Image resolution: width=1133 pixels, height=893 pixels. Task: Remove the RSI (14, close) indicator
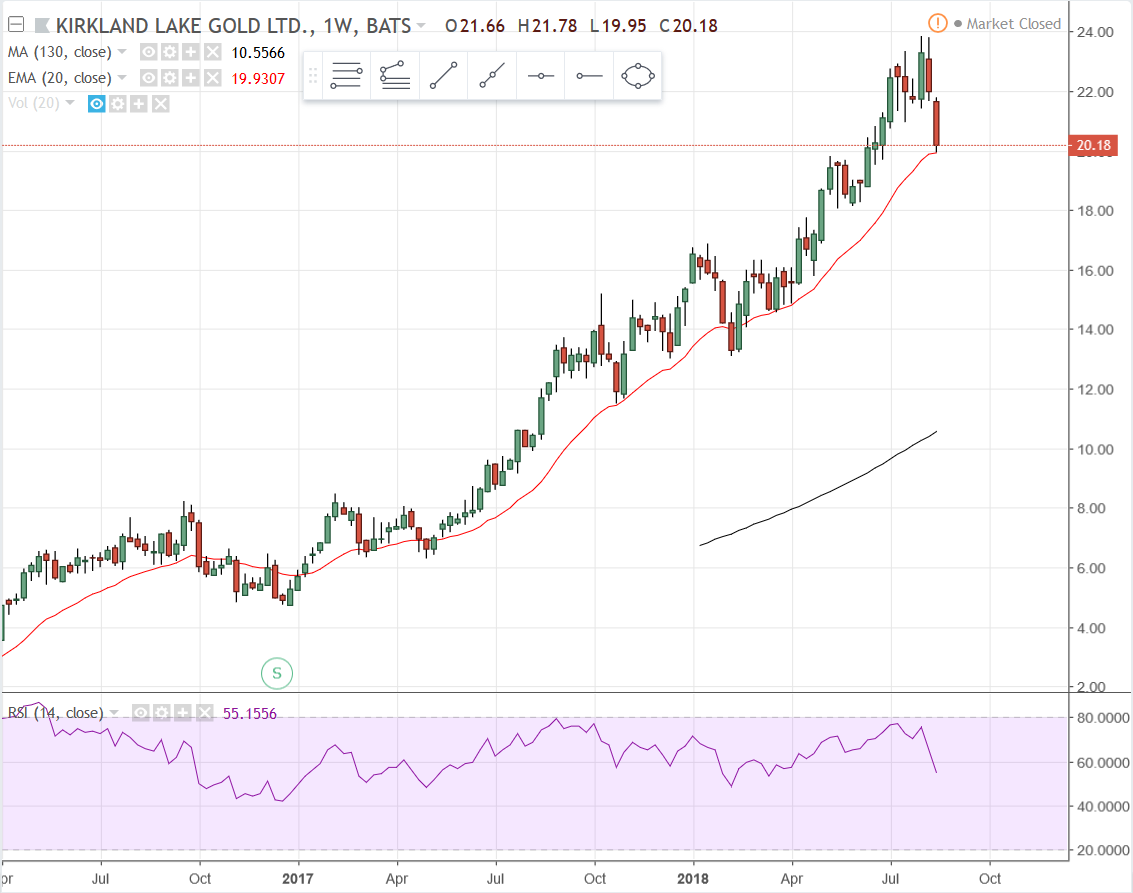click(205, 713)
